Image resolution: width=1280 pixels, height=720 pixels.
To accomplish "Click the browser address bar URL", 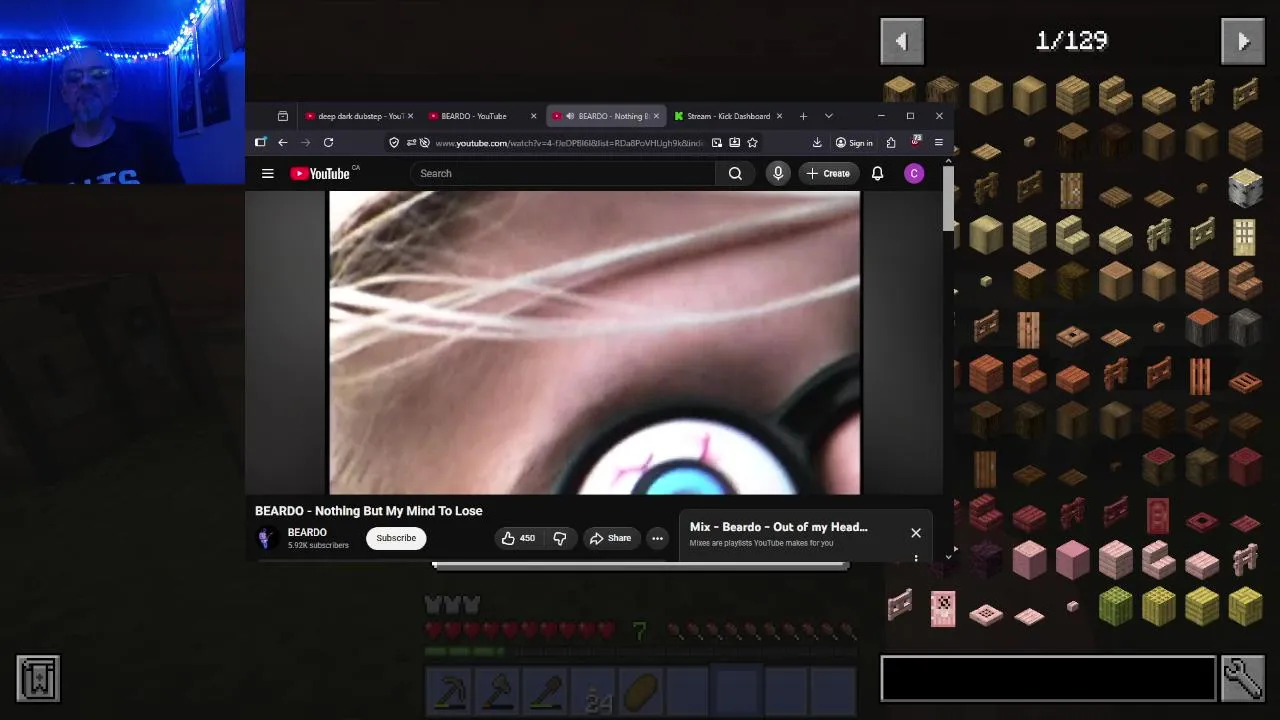I will (x=569, y=143).
